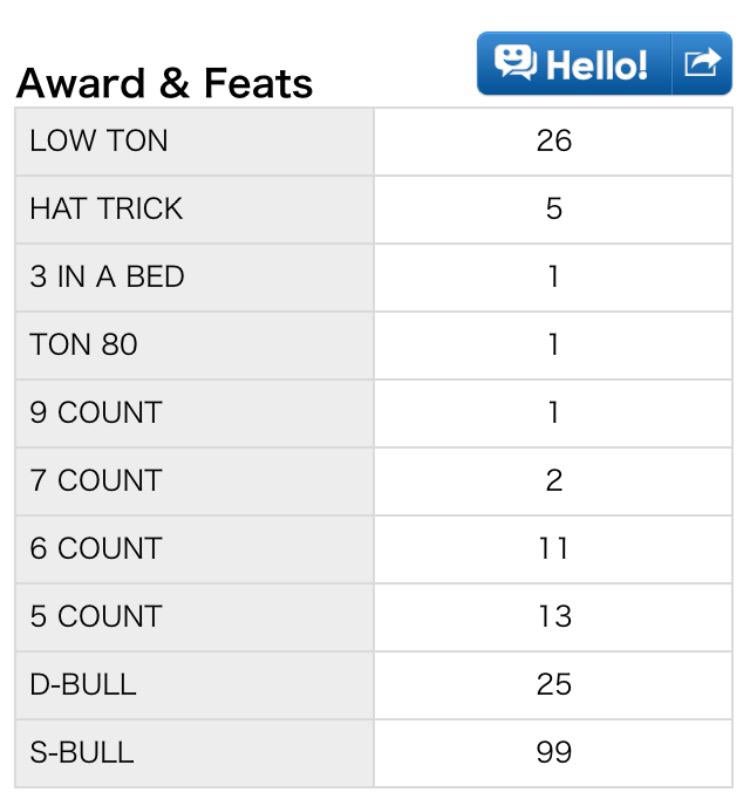
Task: Click the 3 IN A BED label
Action: [107, 277]
